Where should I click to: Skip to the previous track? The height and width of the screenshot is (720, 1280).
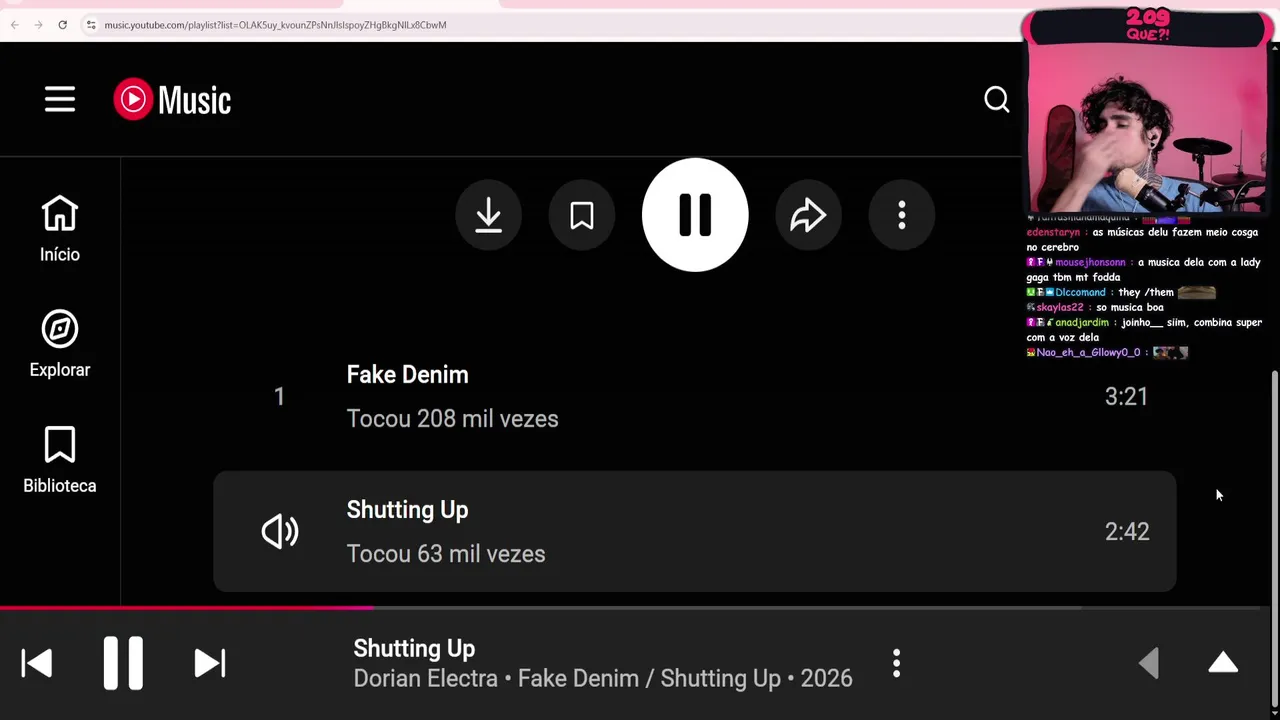pos(37,663)
